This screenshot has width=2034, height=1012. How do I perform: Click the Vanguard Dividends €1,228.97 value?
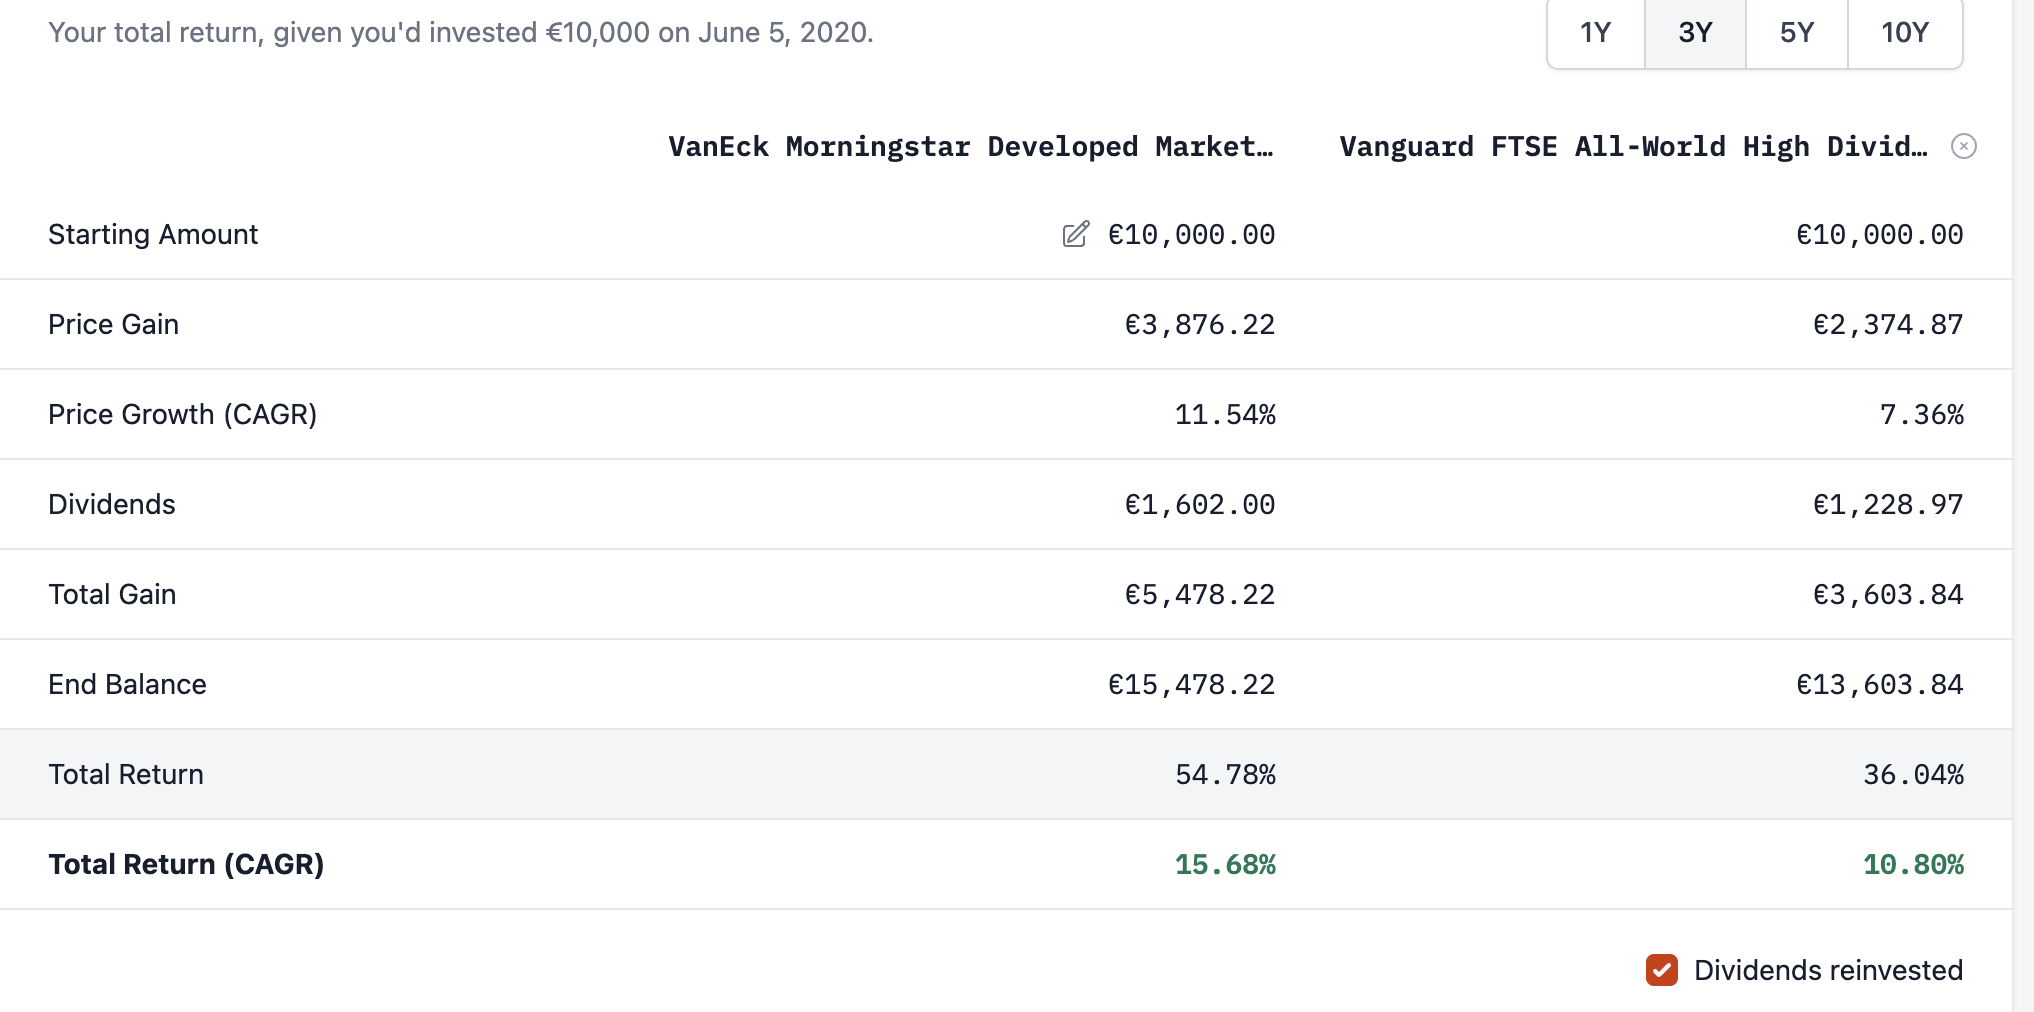coord(1888,505)
